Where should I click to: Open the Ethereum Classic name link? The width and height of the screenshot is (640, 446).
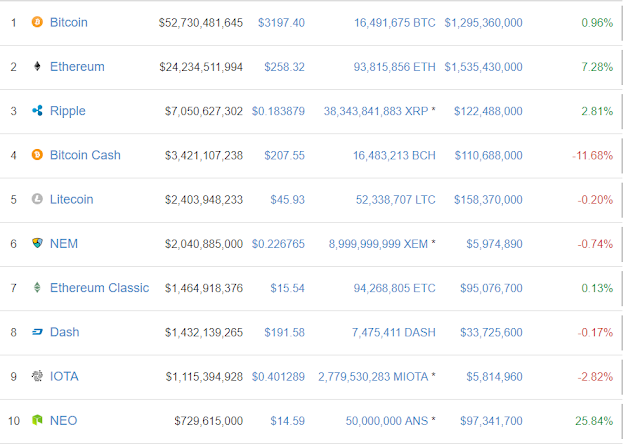(99, 288)
